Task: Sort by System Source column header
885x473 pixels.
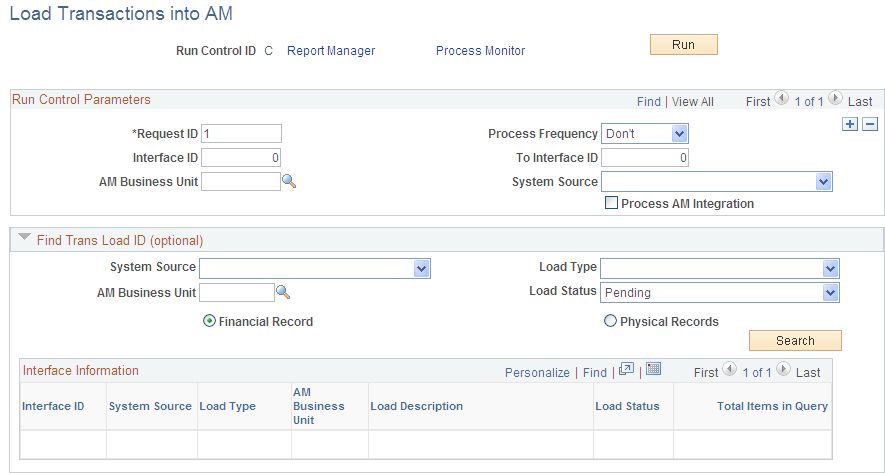Action: (x=150, y=406)
